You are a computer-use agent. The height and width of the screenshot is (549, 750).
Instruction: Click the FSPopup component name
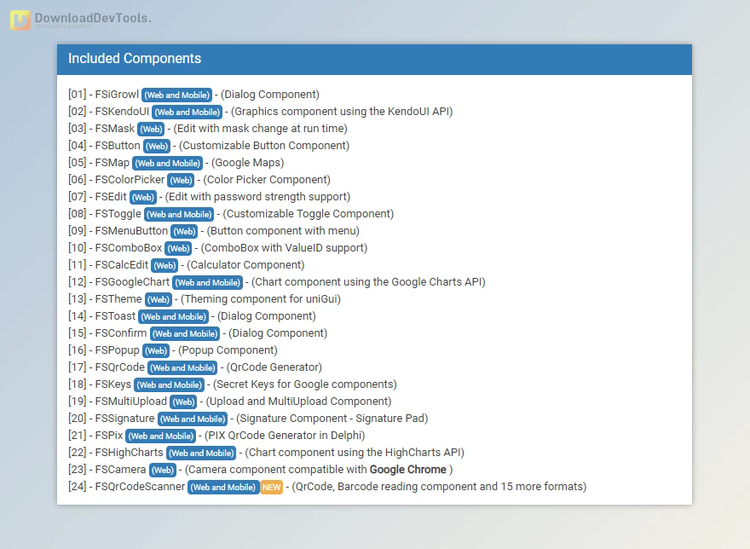[x=117, y=350]
